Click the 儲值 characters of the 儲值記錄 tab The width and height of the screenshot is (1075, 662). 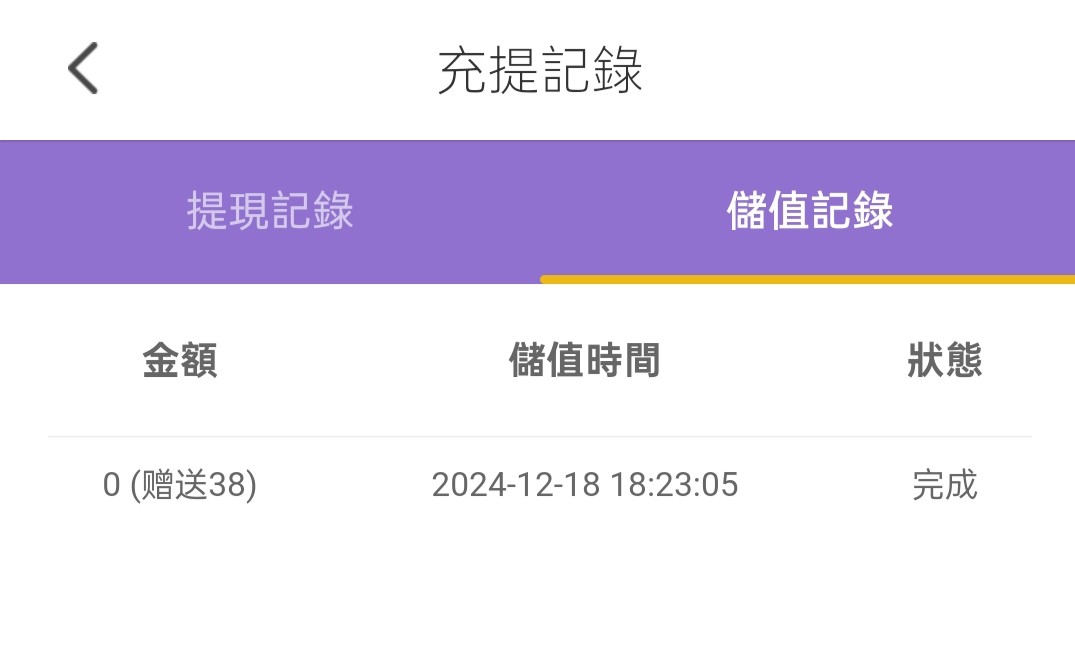tap(767, 211)
